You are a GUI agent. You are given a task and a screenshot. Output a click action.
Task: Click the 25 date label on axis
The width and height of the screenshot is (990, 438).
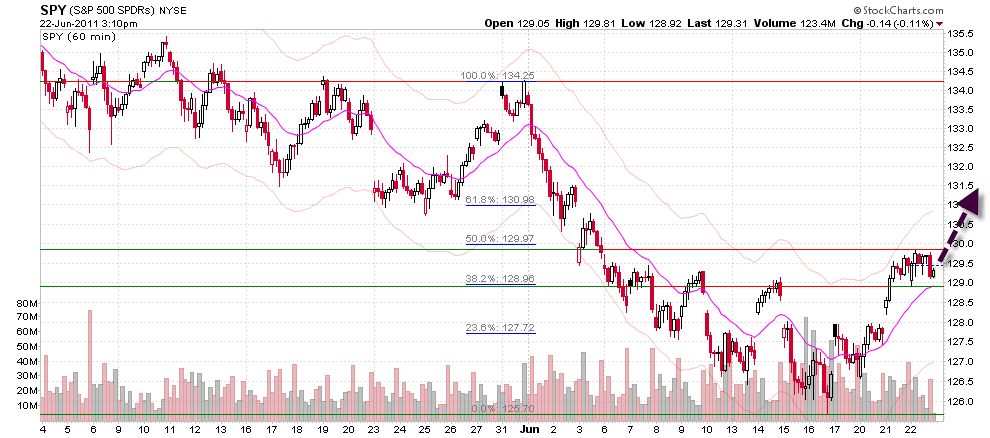424,429
